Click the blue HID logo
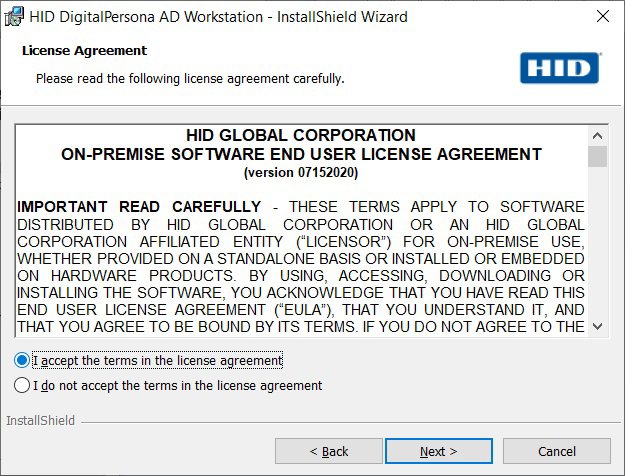The image size is (625, 476). tap(559, 68)
